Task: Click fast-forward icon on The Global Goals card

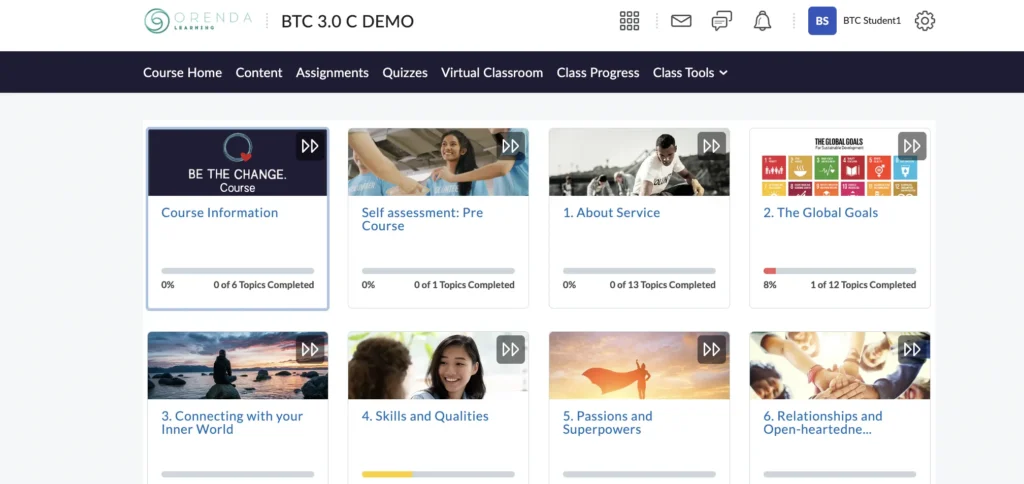Action: tap(912, 146)
